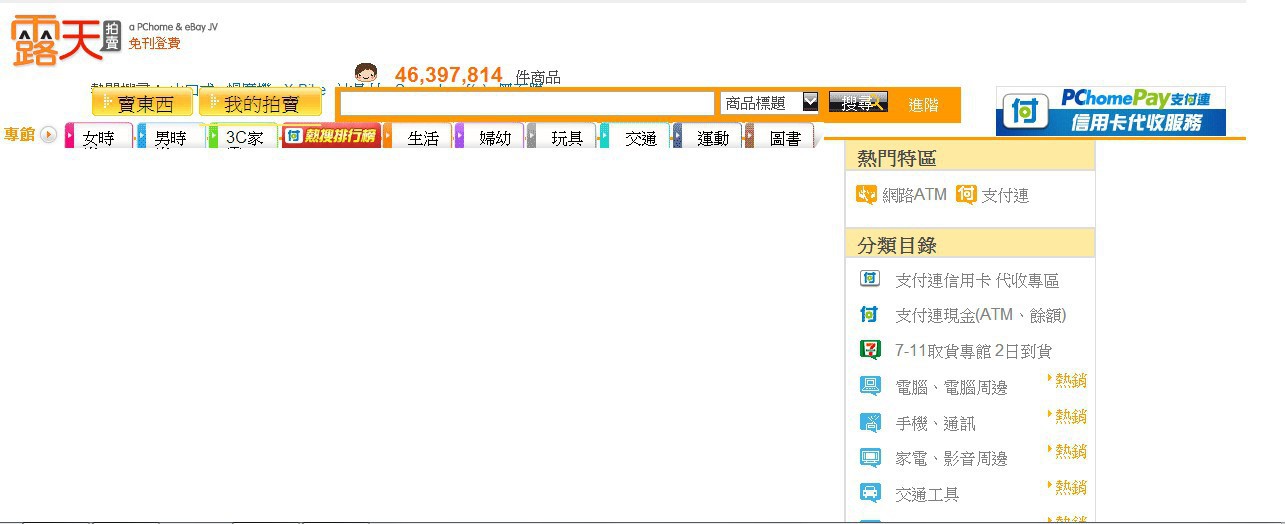1285x524 pixels.
Task: Open the 生活 category tab
Action: coord(418,137)
